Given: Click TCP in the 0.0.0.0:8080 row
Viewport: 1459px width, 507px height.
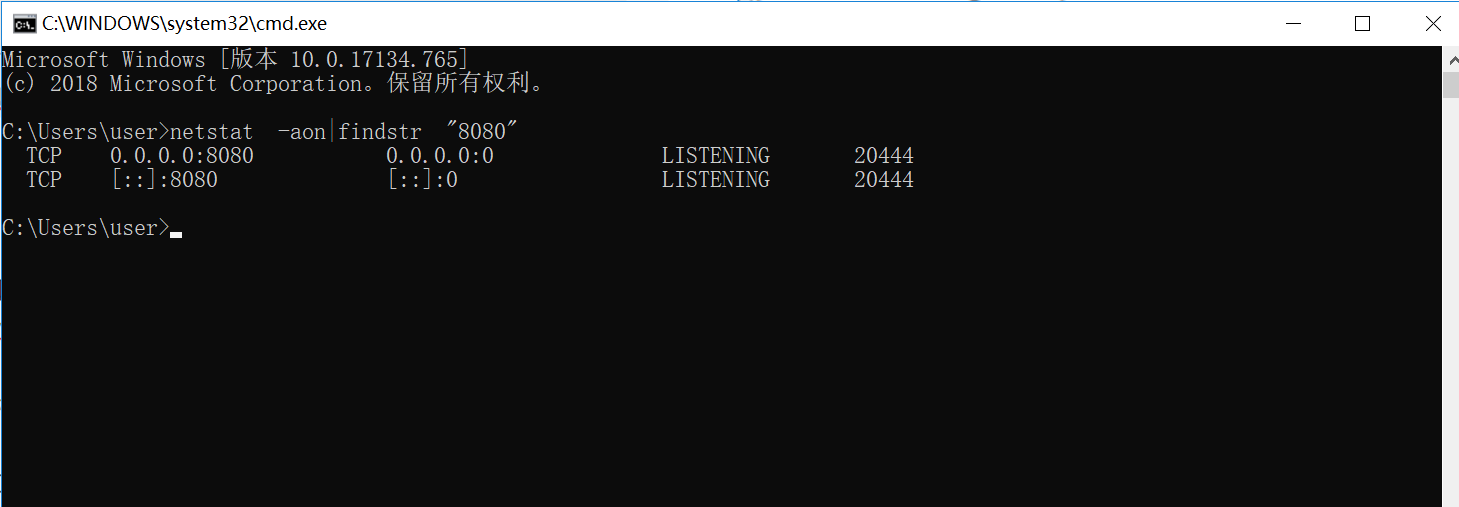Looking at the screenshot, I should pyautogui.click(x=44, y=156).
